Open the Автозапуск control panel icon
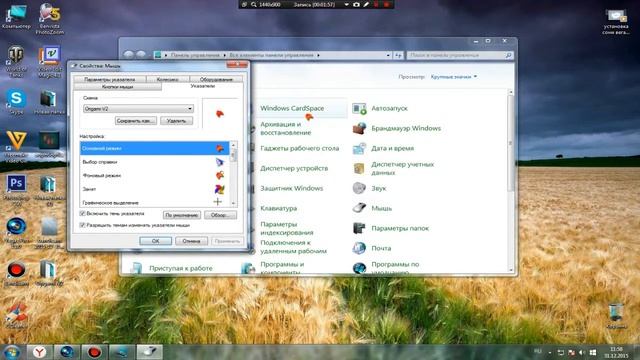640x360 pixels. coord(359,109)
